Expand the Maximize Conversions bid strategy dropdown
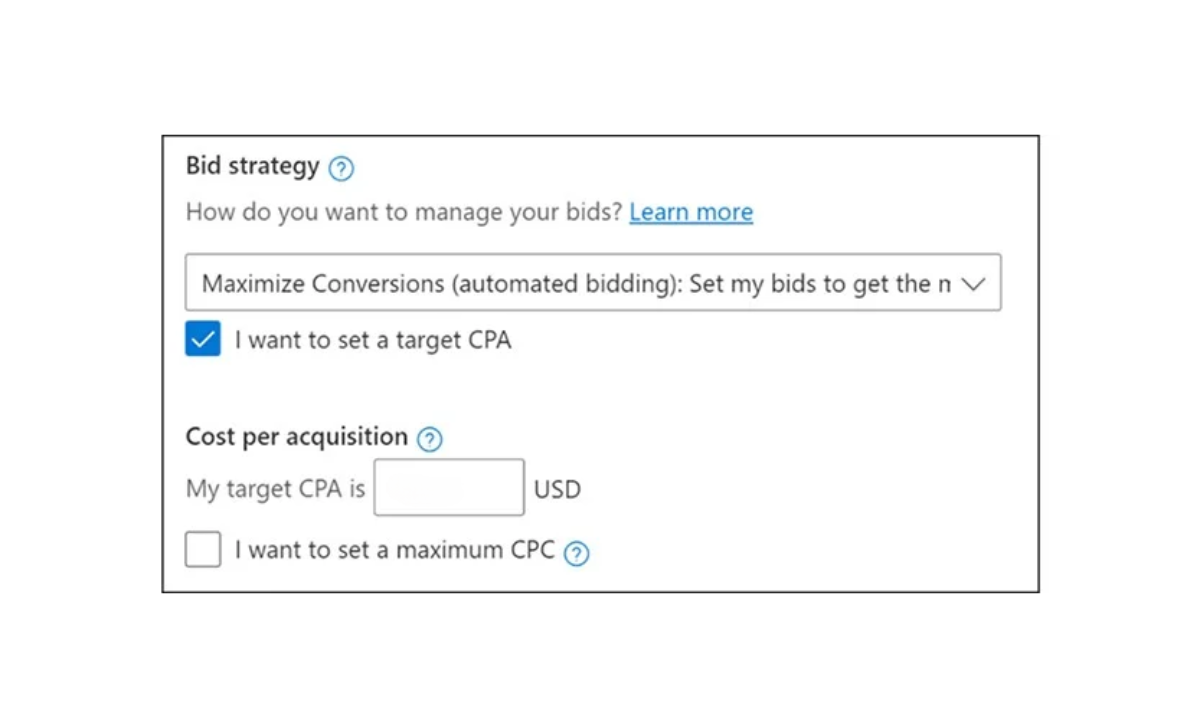1200x728 pixels. [593, 282]
